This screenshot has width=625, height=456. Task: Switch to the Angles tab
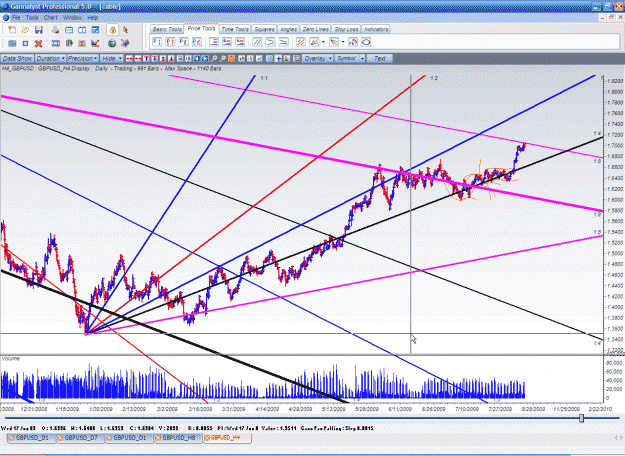tap(288, 29)
